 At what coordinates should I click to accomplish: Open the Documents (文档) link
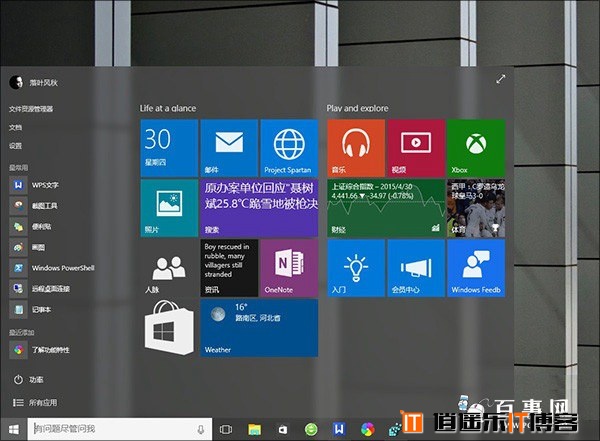(x=15, y=127)
